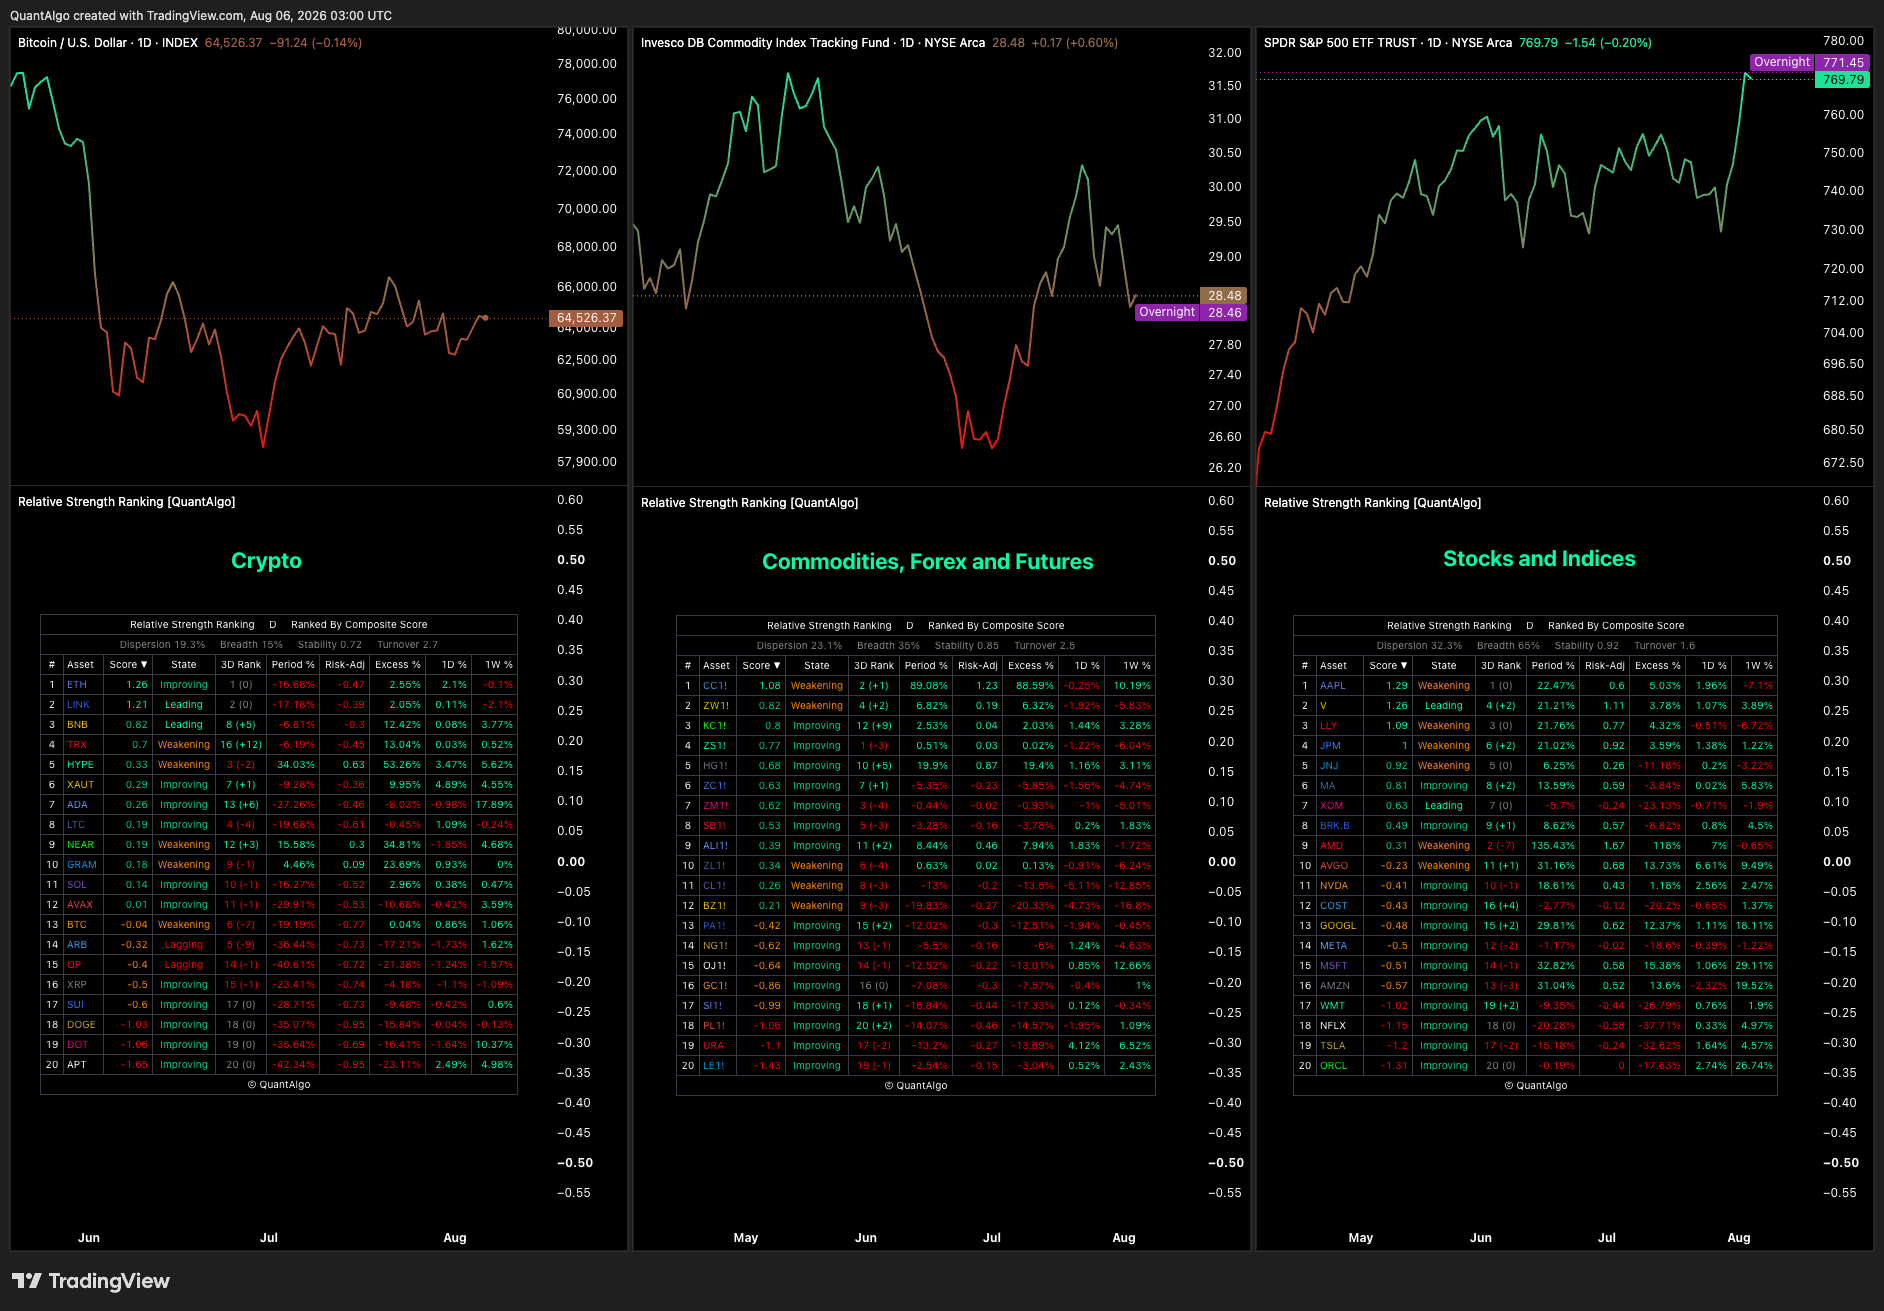Click Breadth 35% stat in Commodities table
The height and width of the screenshot is (1311, 1884).
pyautogui.click(x=888, y=646)
